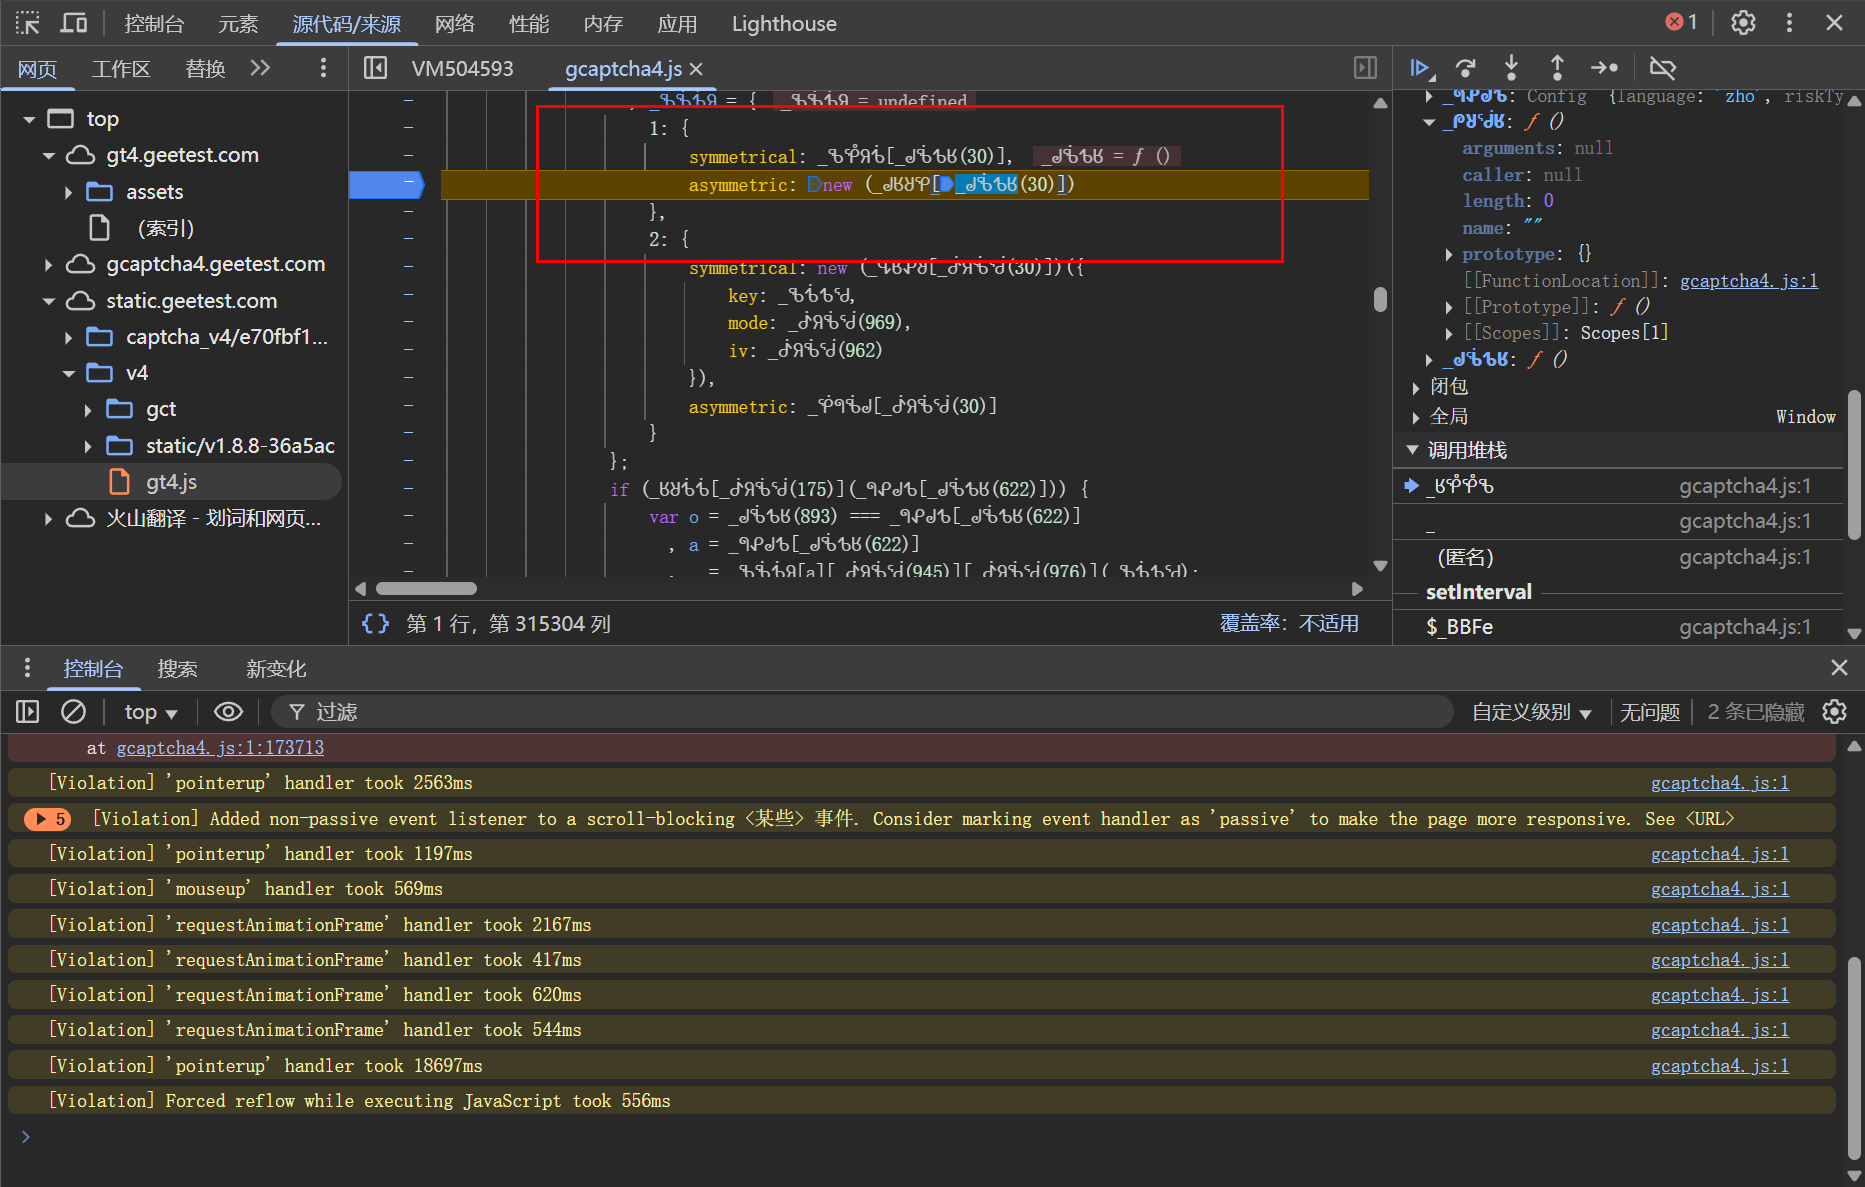Click the code editor horizontal scrollbar
The width and height of the screenshot is (1865, 1187).
[427, 589]
